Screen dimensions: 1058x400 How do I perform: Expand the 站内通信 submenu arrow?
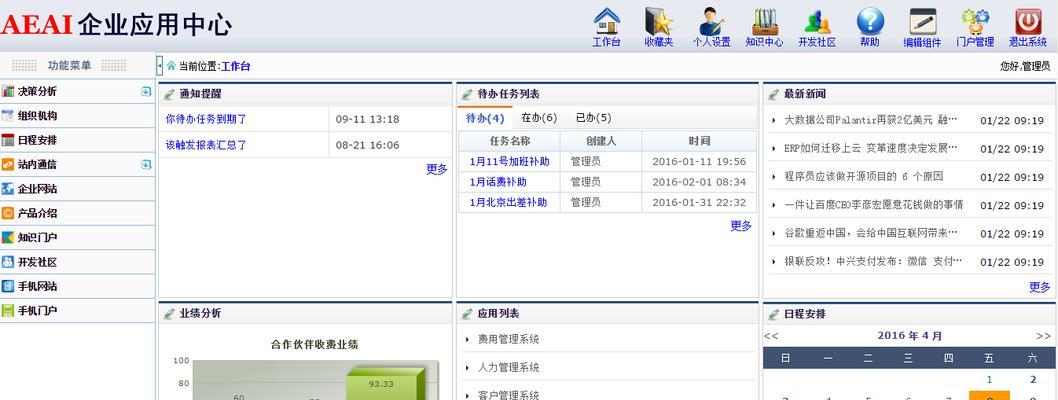[146, 165]
